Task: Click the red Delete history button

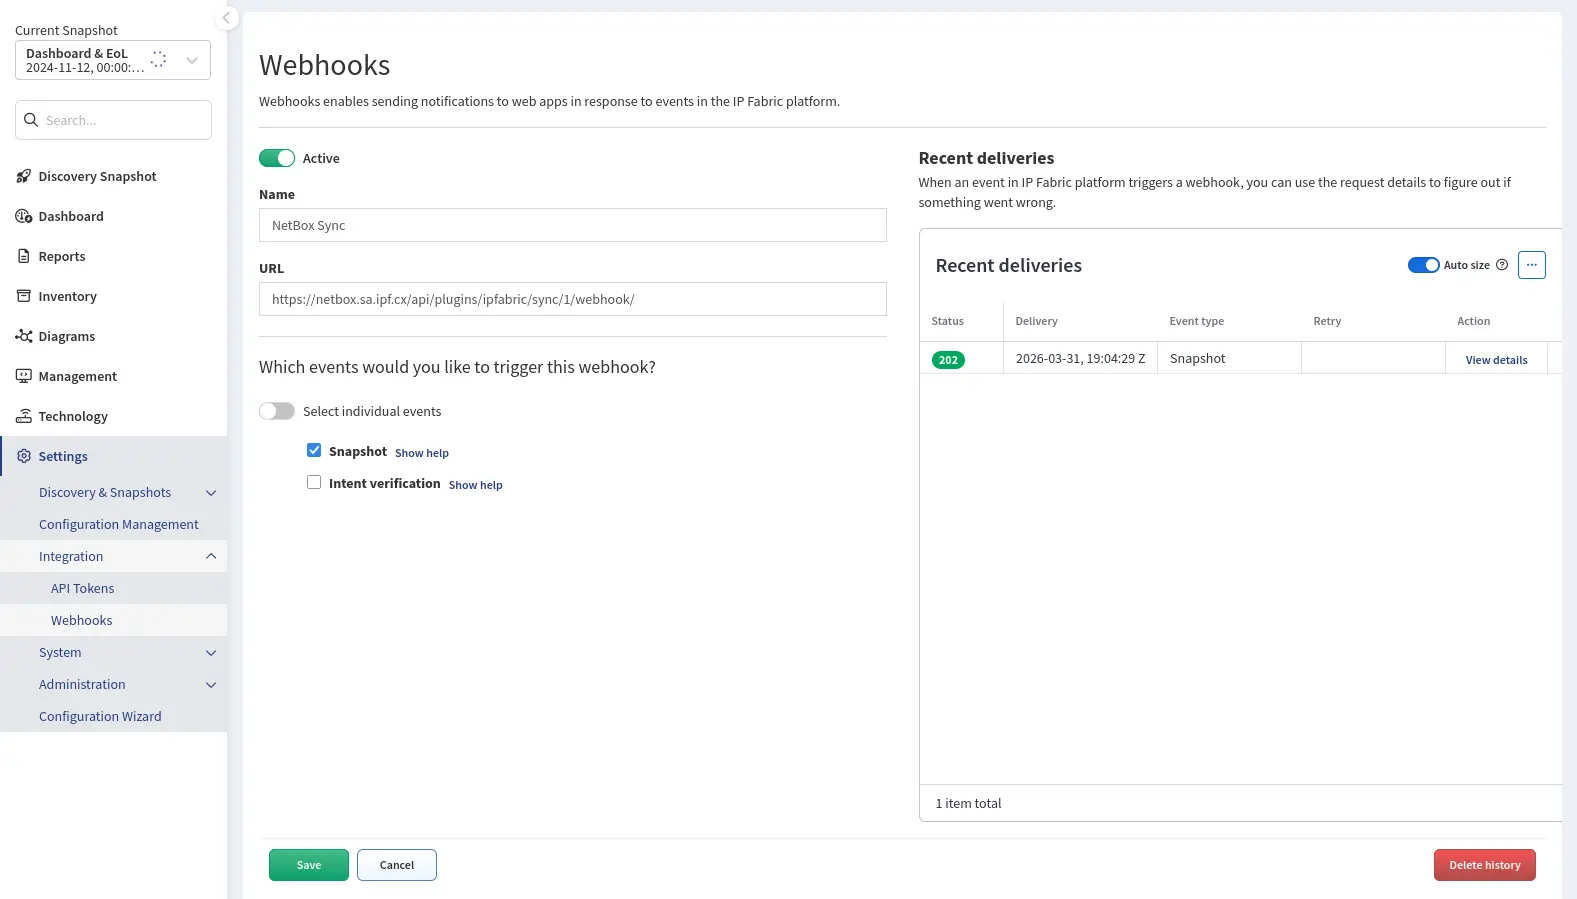Action: pos(1484,865)
